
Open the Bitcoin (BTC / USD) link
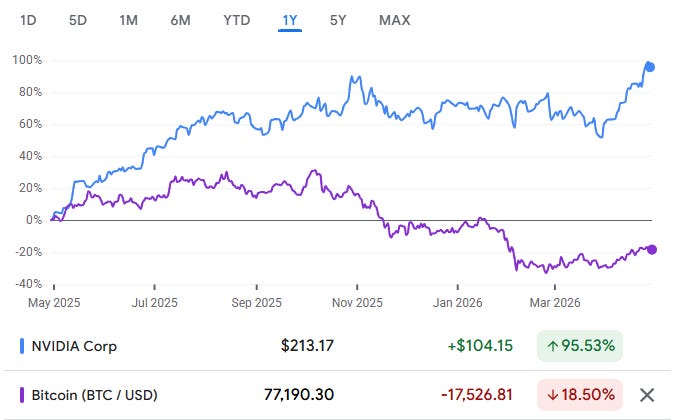click(95, 395)
